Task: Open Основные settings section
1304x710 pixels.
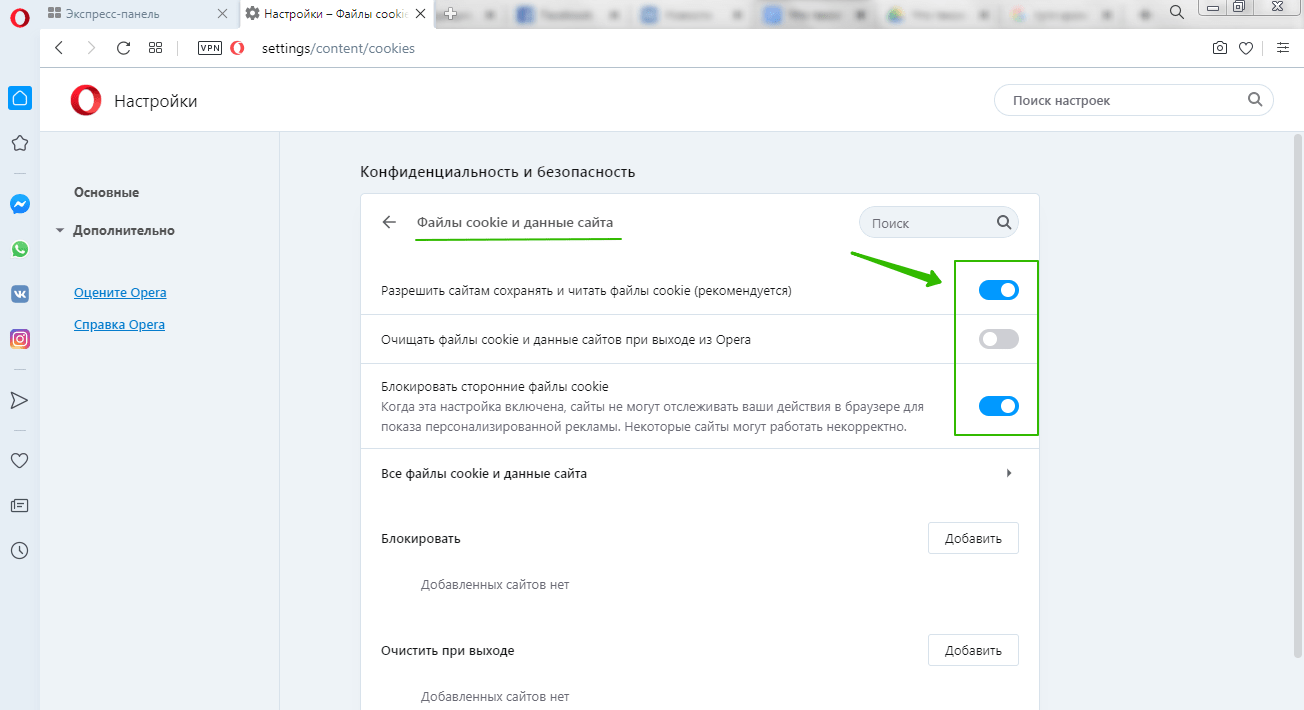Action: click(106, 192)
